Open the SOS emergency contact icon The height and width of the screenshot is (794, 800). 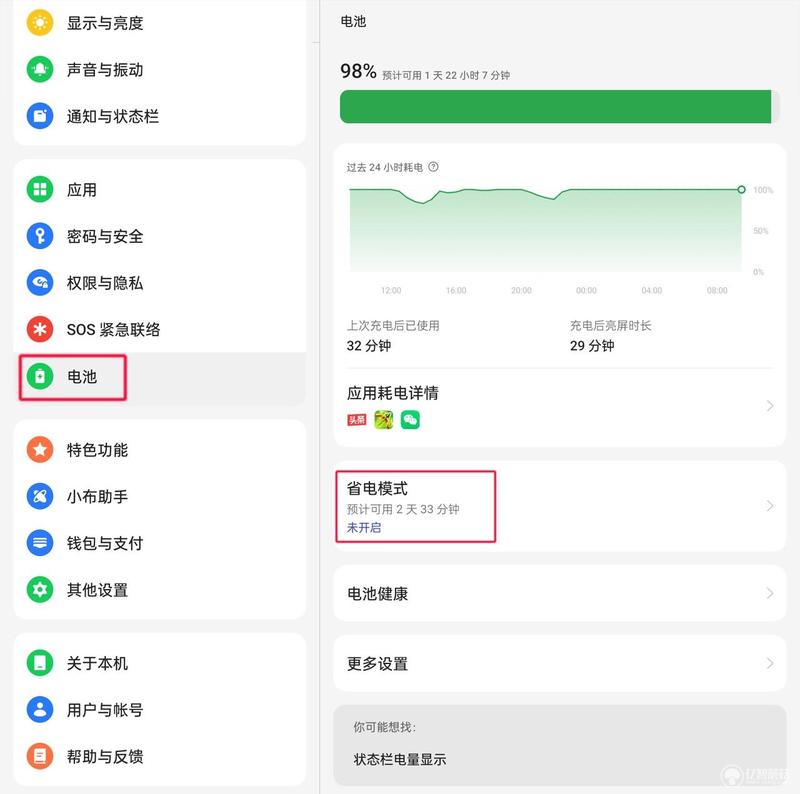[40, 329]
